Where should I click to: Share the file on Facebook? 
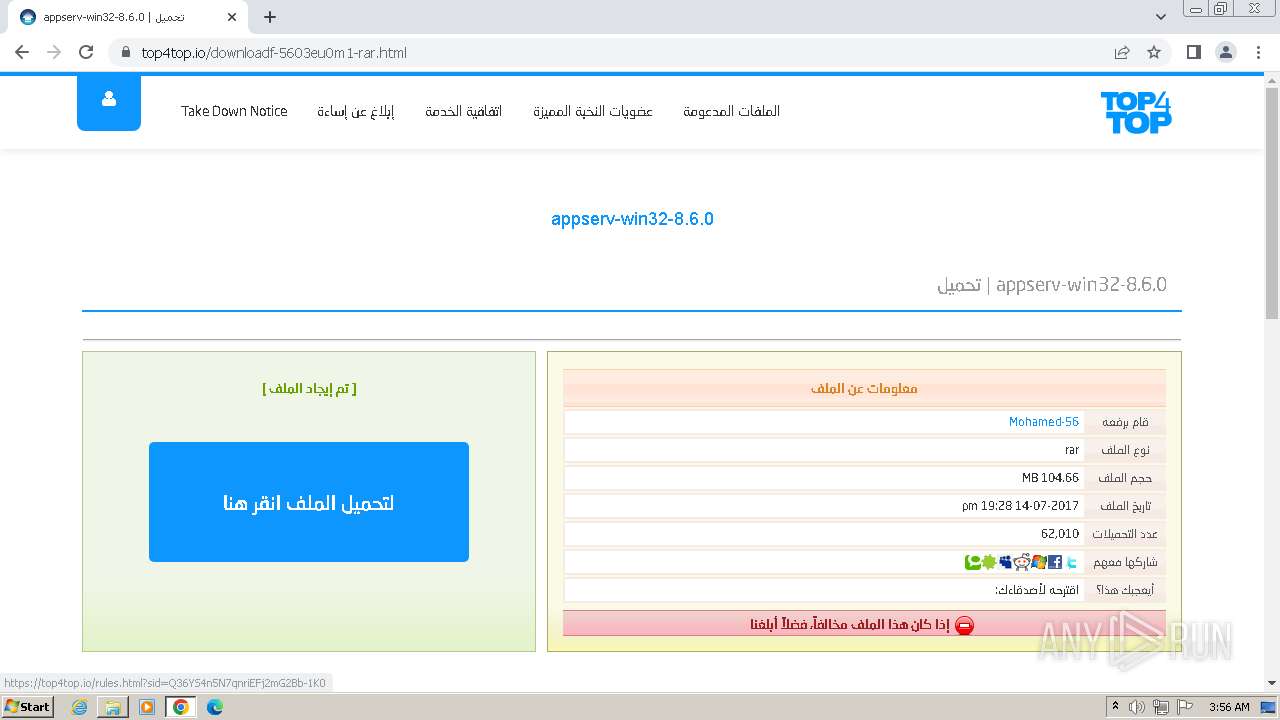click(x=1055, y=562)
